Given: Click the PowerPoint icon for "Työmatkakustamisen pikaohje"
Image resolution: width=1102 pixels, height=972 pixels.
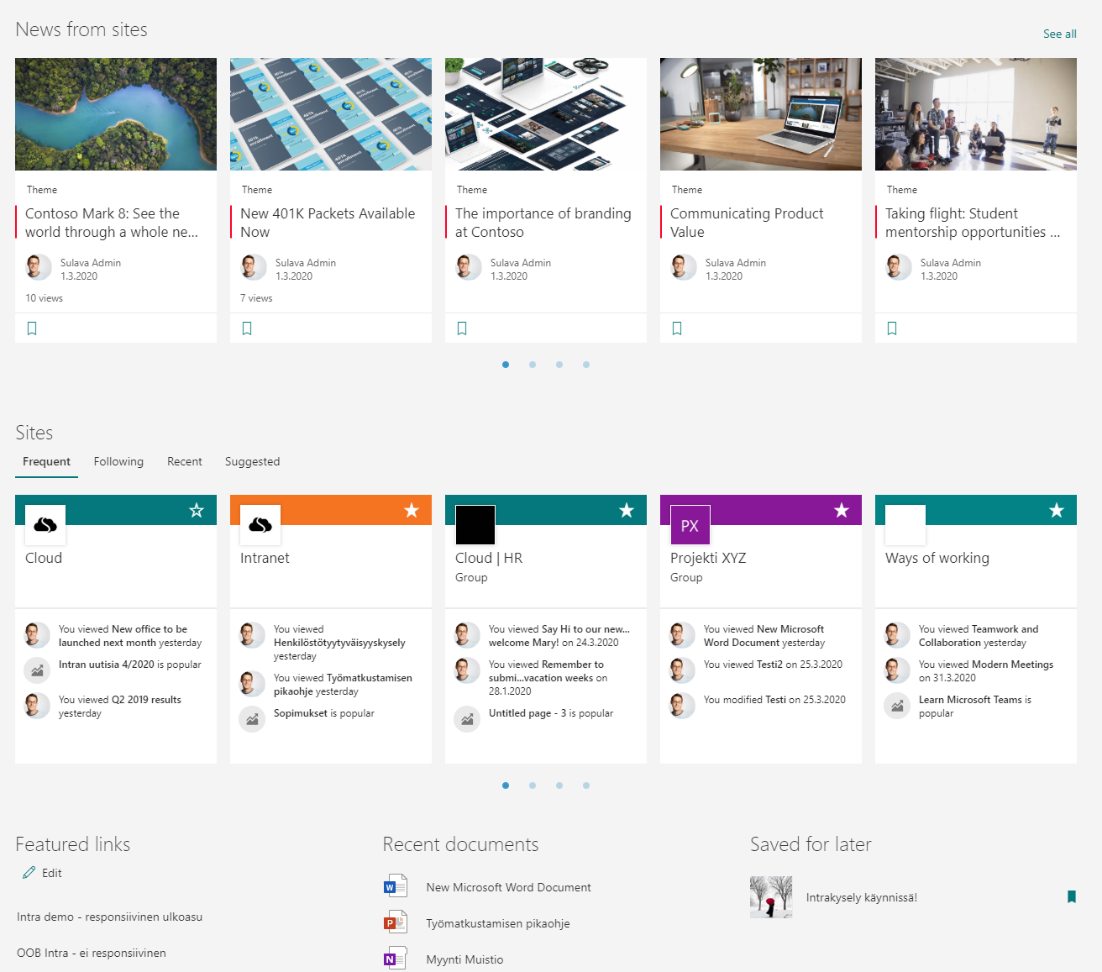Looking at the screenshot, I should click(x=396, y=923).
